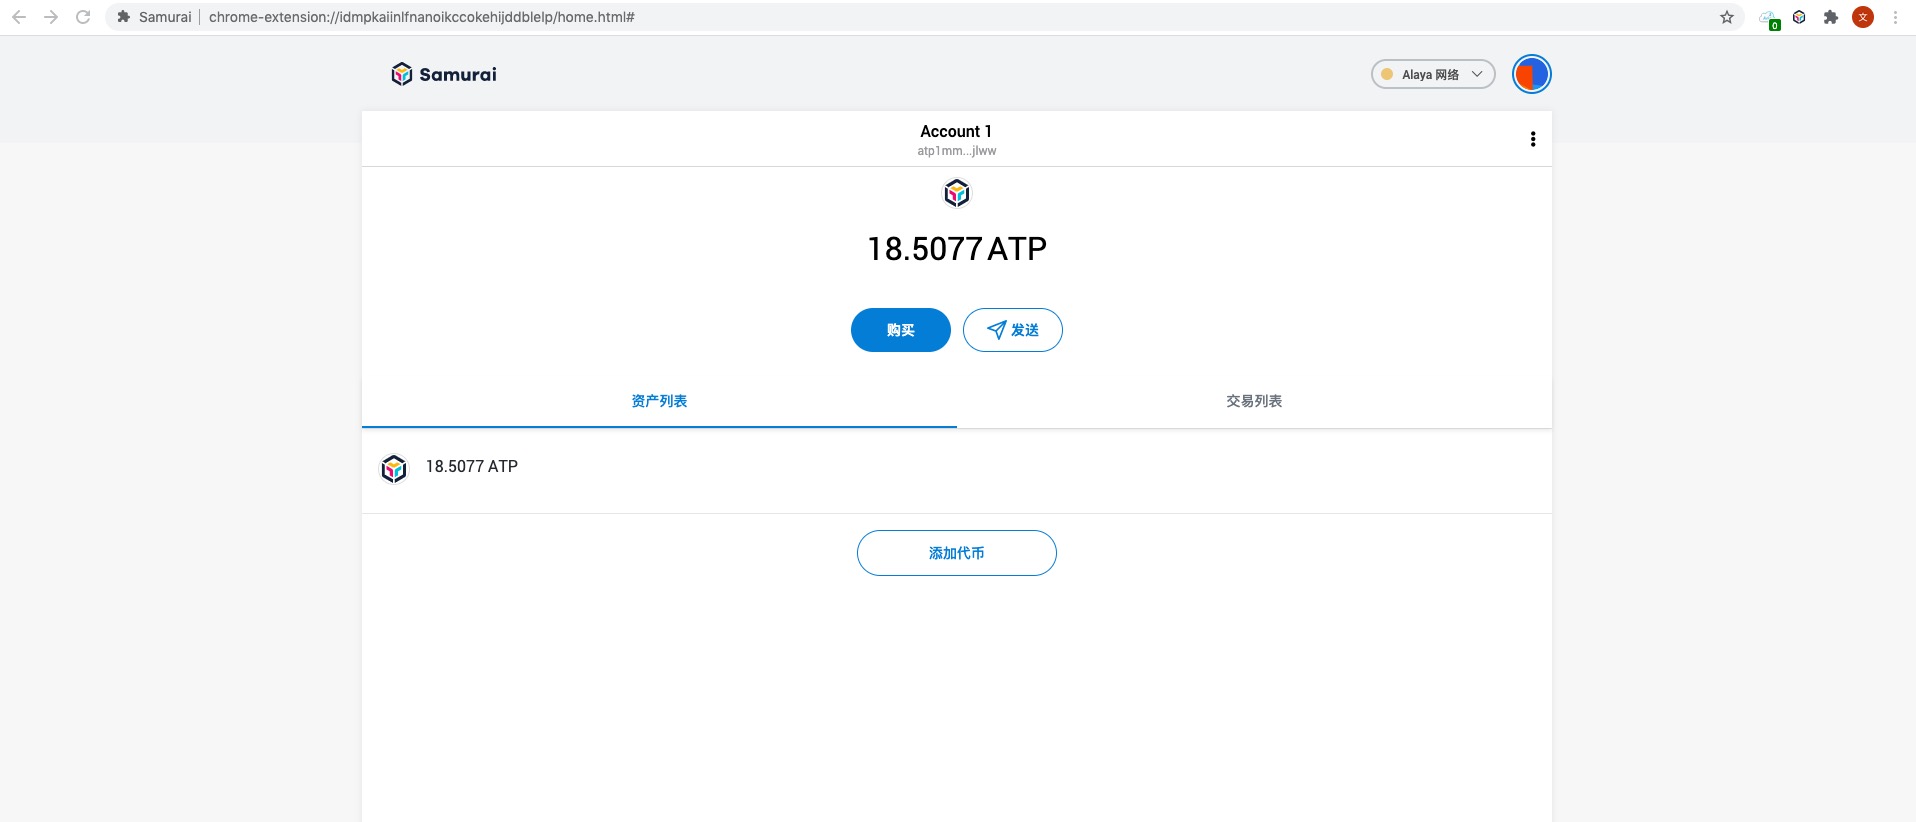Click the extension icon with green 0 badge

1768,18
